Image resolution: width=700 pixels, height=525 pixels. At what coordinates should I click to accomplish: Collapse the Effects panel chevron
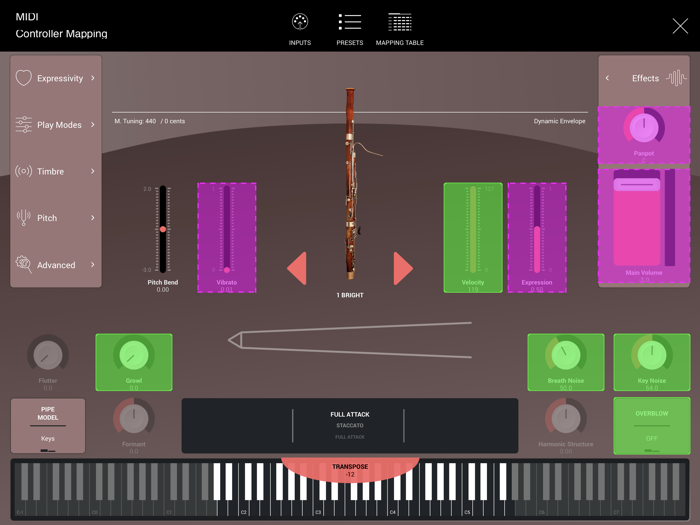607,78
